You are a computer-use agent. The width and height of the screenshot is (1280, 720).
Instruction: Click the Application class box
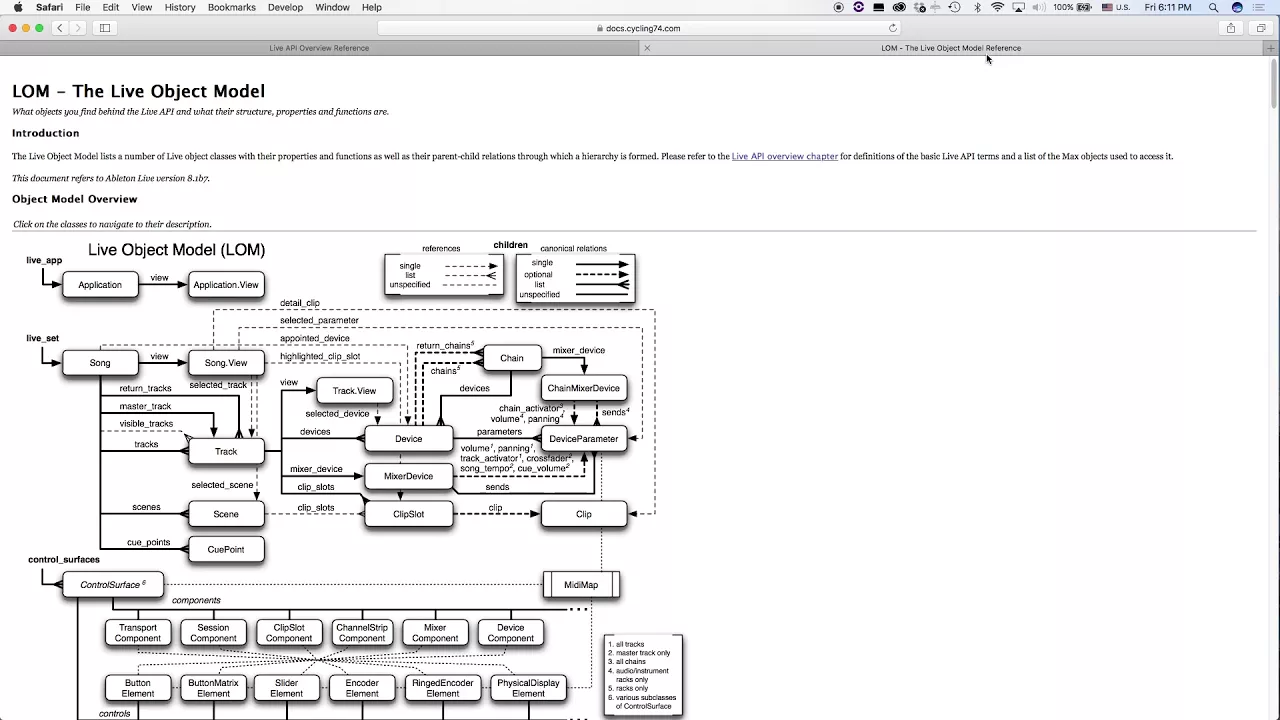click(x=100, y=285)
